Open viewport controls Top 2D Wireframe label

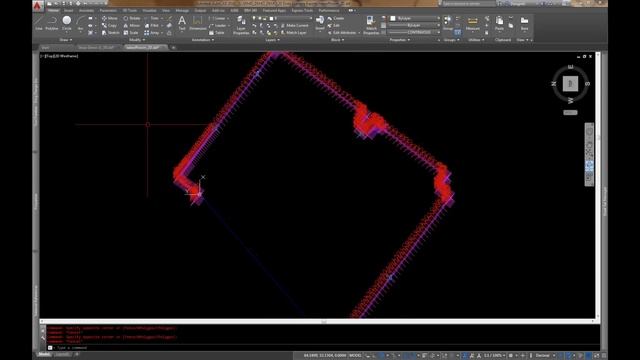60,56
